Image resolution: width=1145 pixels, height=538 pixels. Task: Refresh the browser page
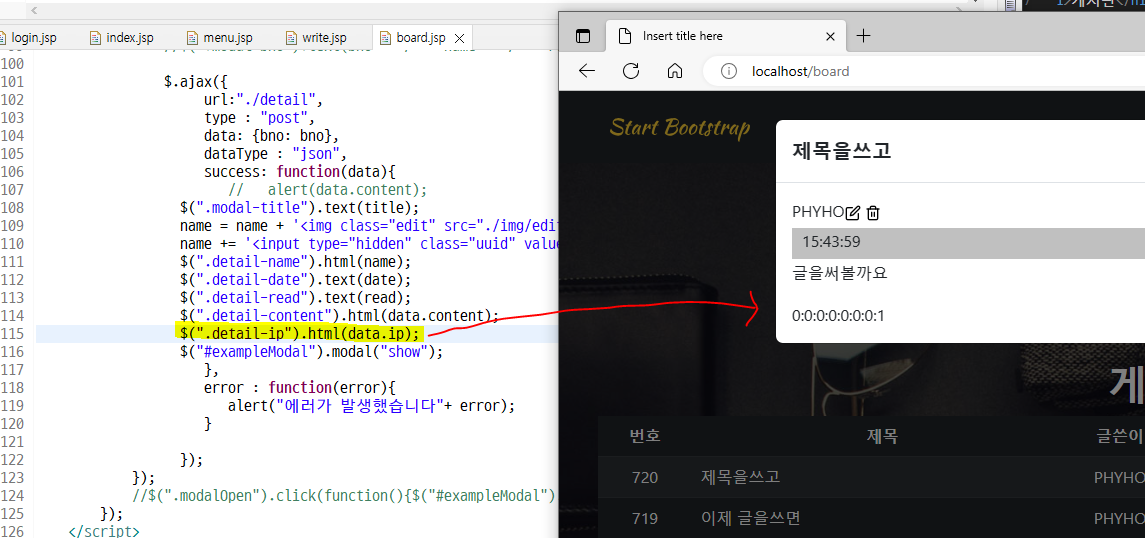(631, 71)
